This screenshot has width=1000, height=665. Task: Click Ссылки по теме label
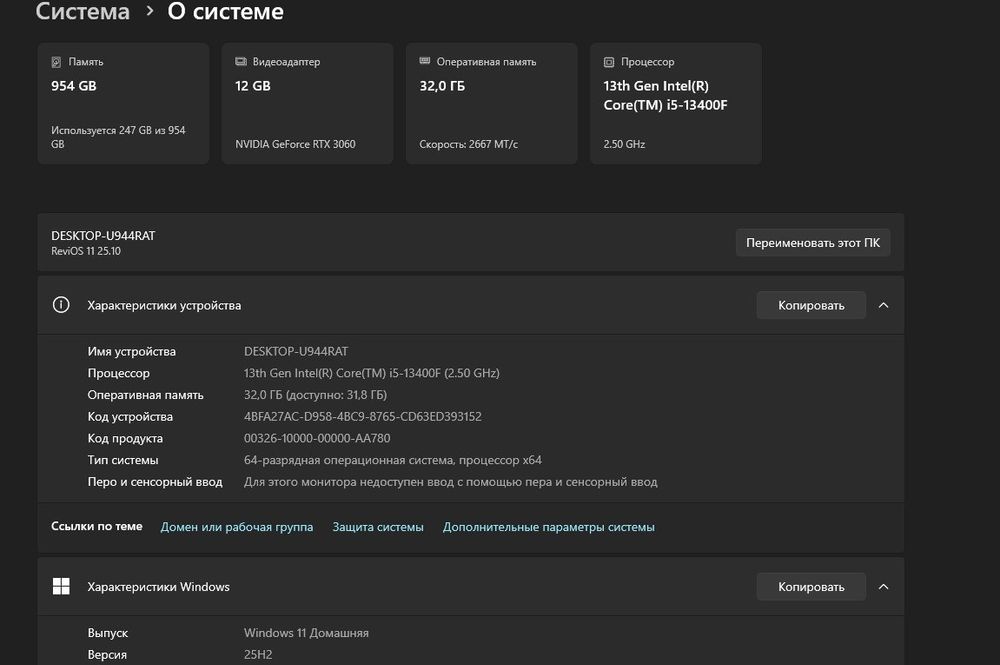(97, 527)
